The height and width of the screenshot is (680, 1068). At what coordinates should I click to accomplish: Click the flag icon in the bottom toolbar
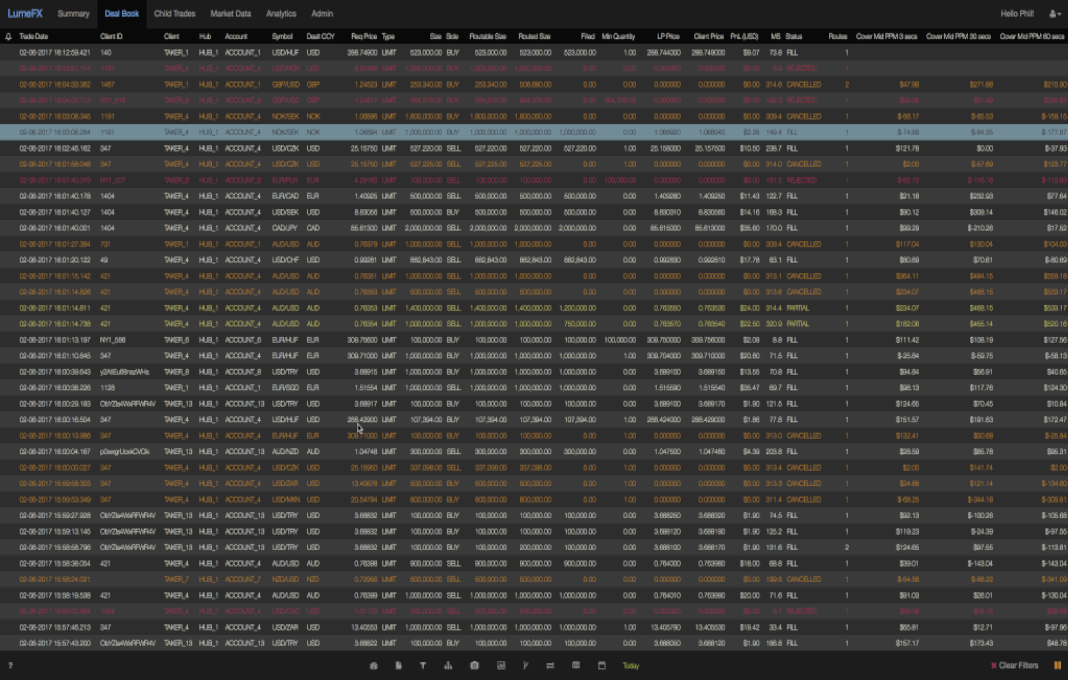525,666
